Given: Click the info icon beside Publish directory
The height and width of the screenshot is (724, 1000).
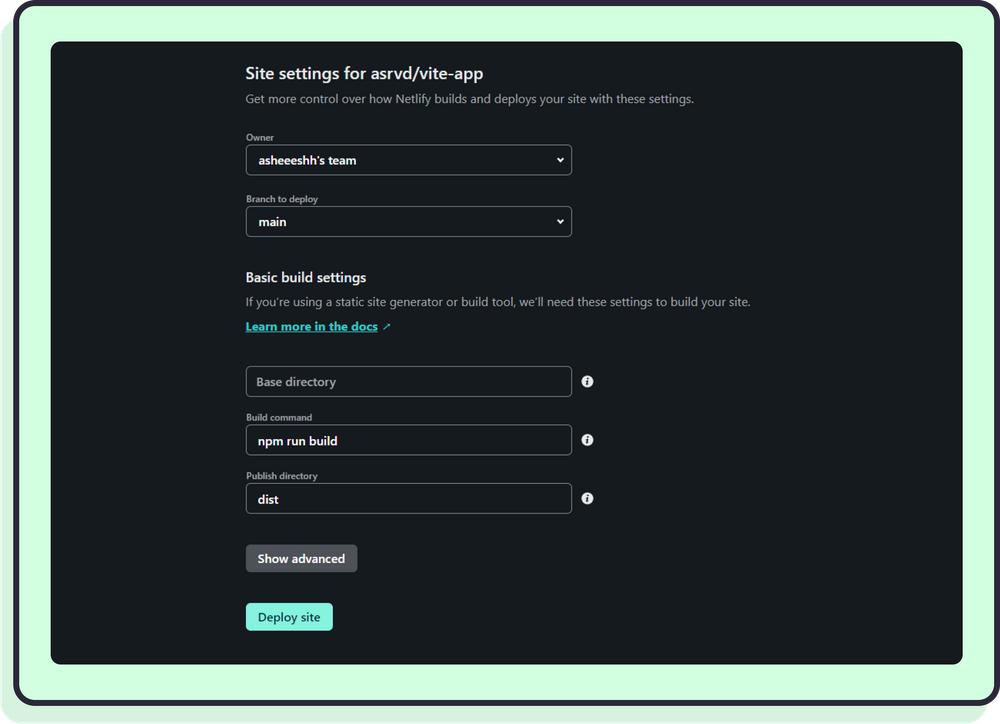Looking at the screenshot, I should pos(587,498).
